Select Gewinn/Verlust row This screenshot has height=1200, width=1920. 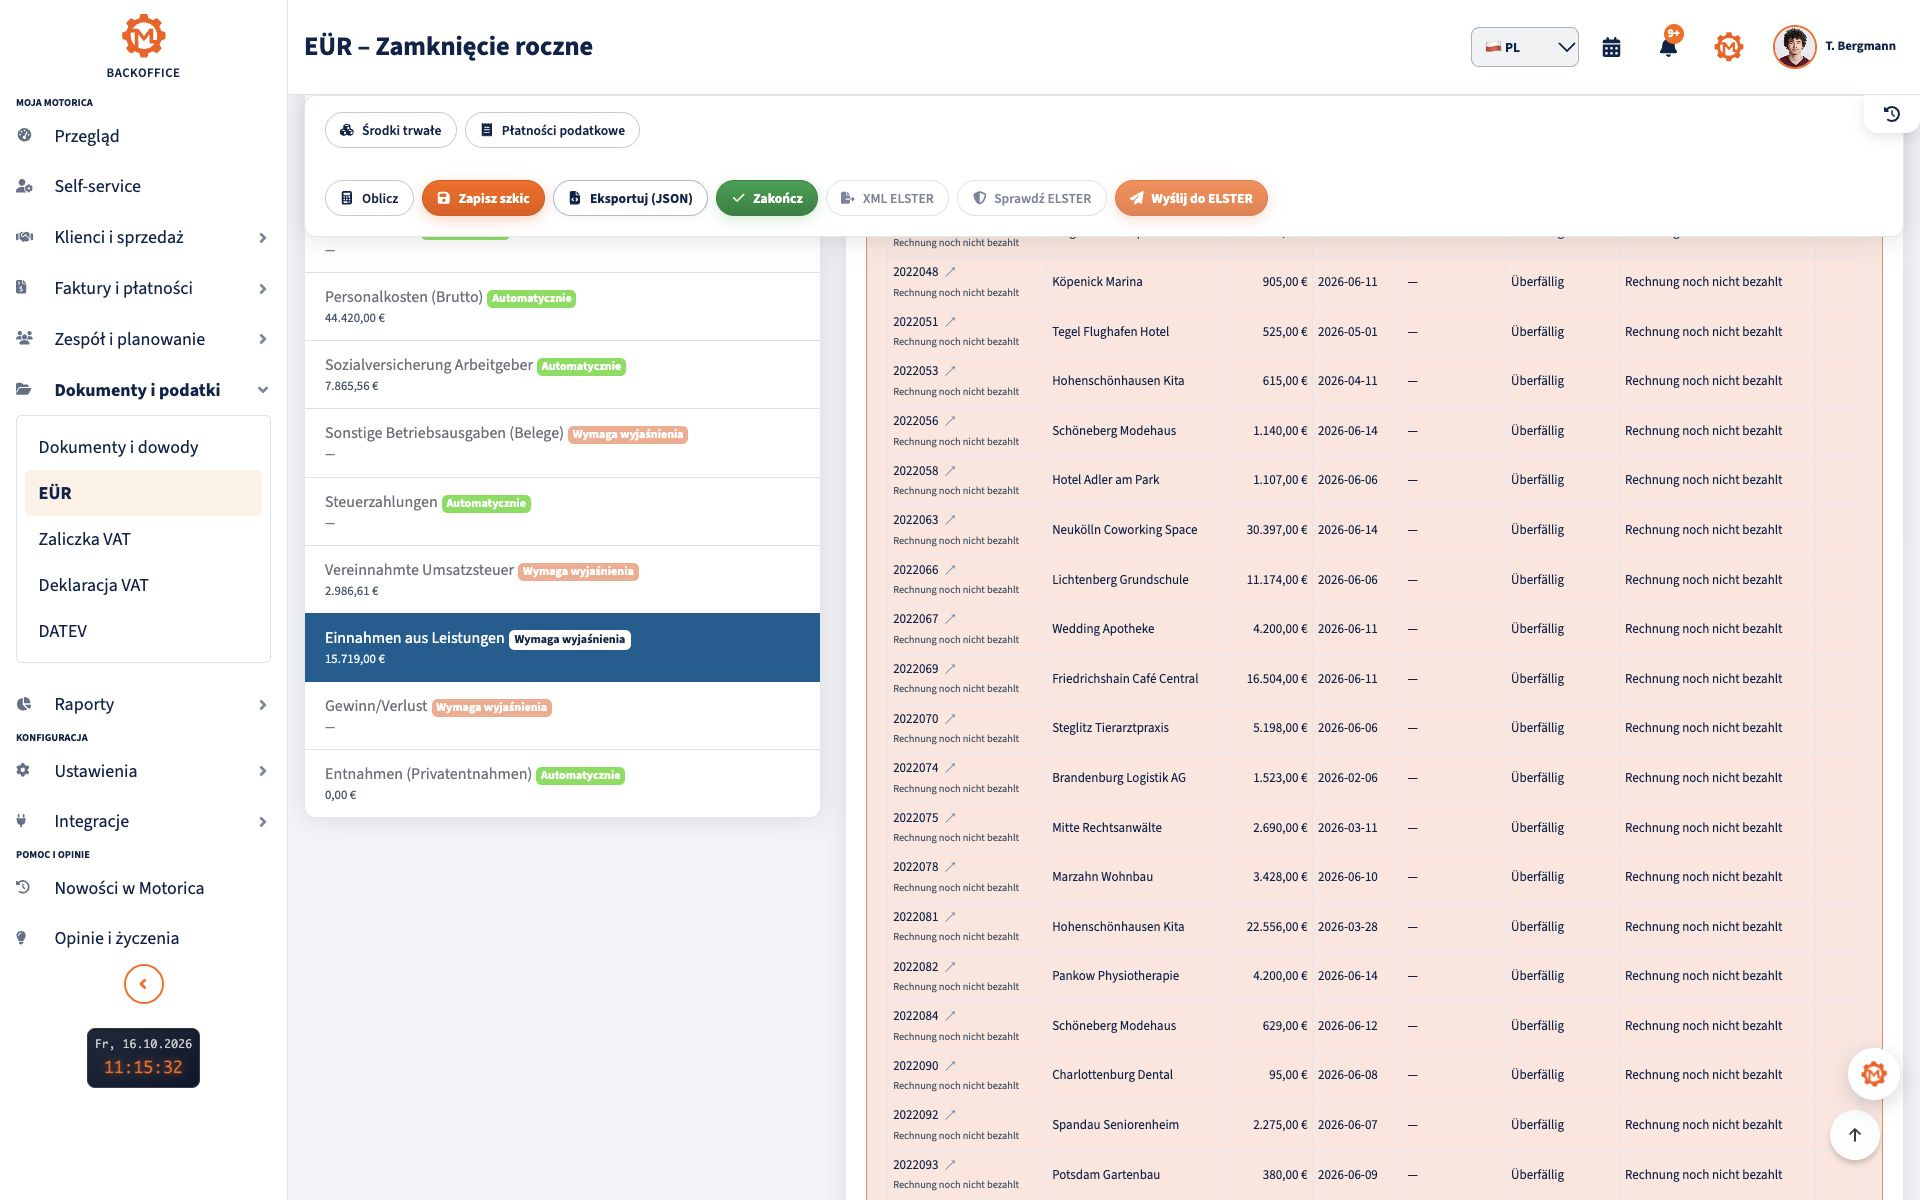[562, 716]
